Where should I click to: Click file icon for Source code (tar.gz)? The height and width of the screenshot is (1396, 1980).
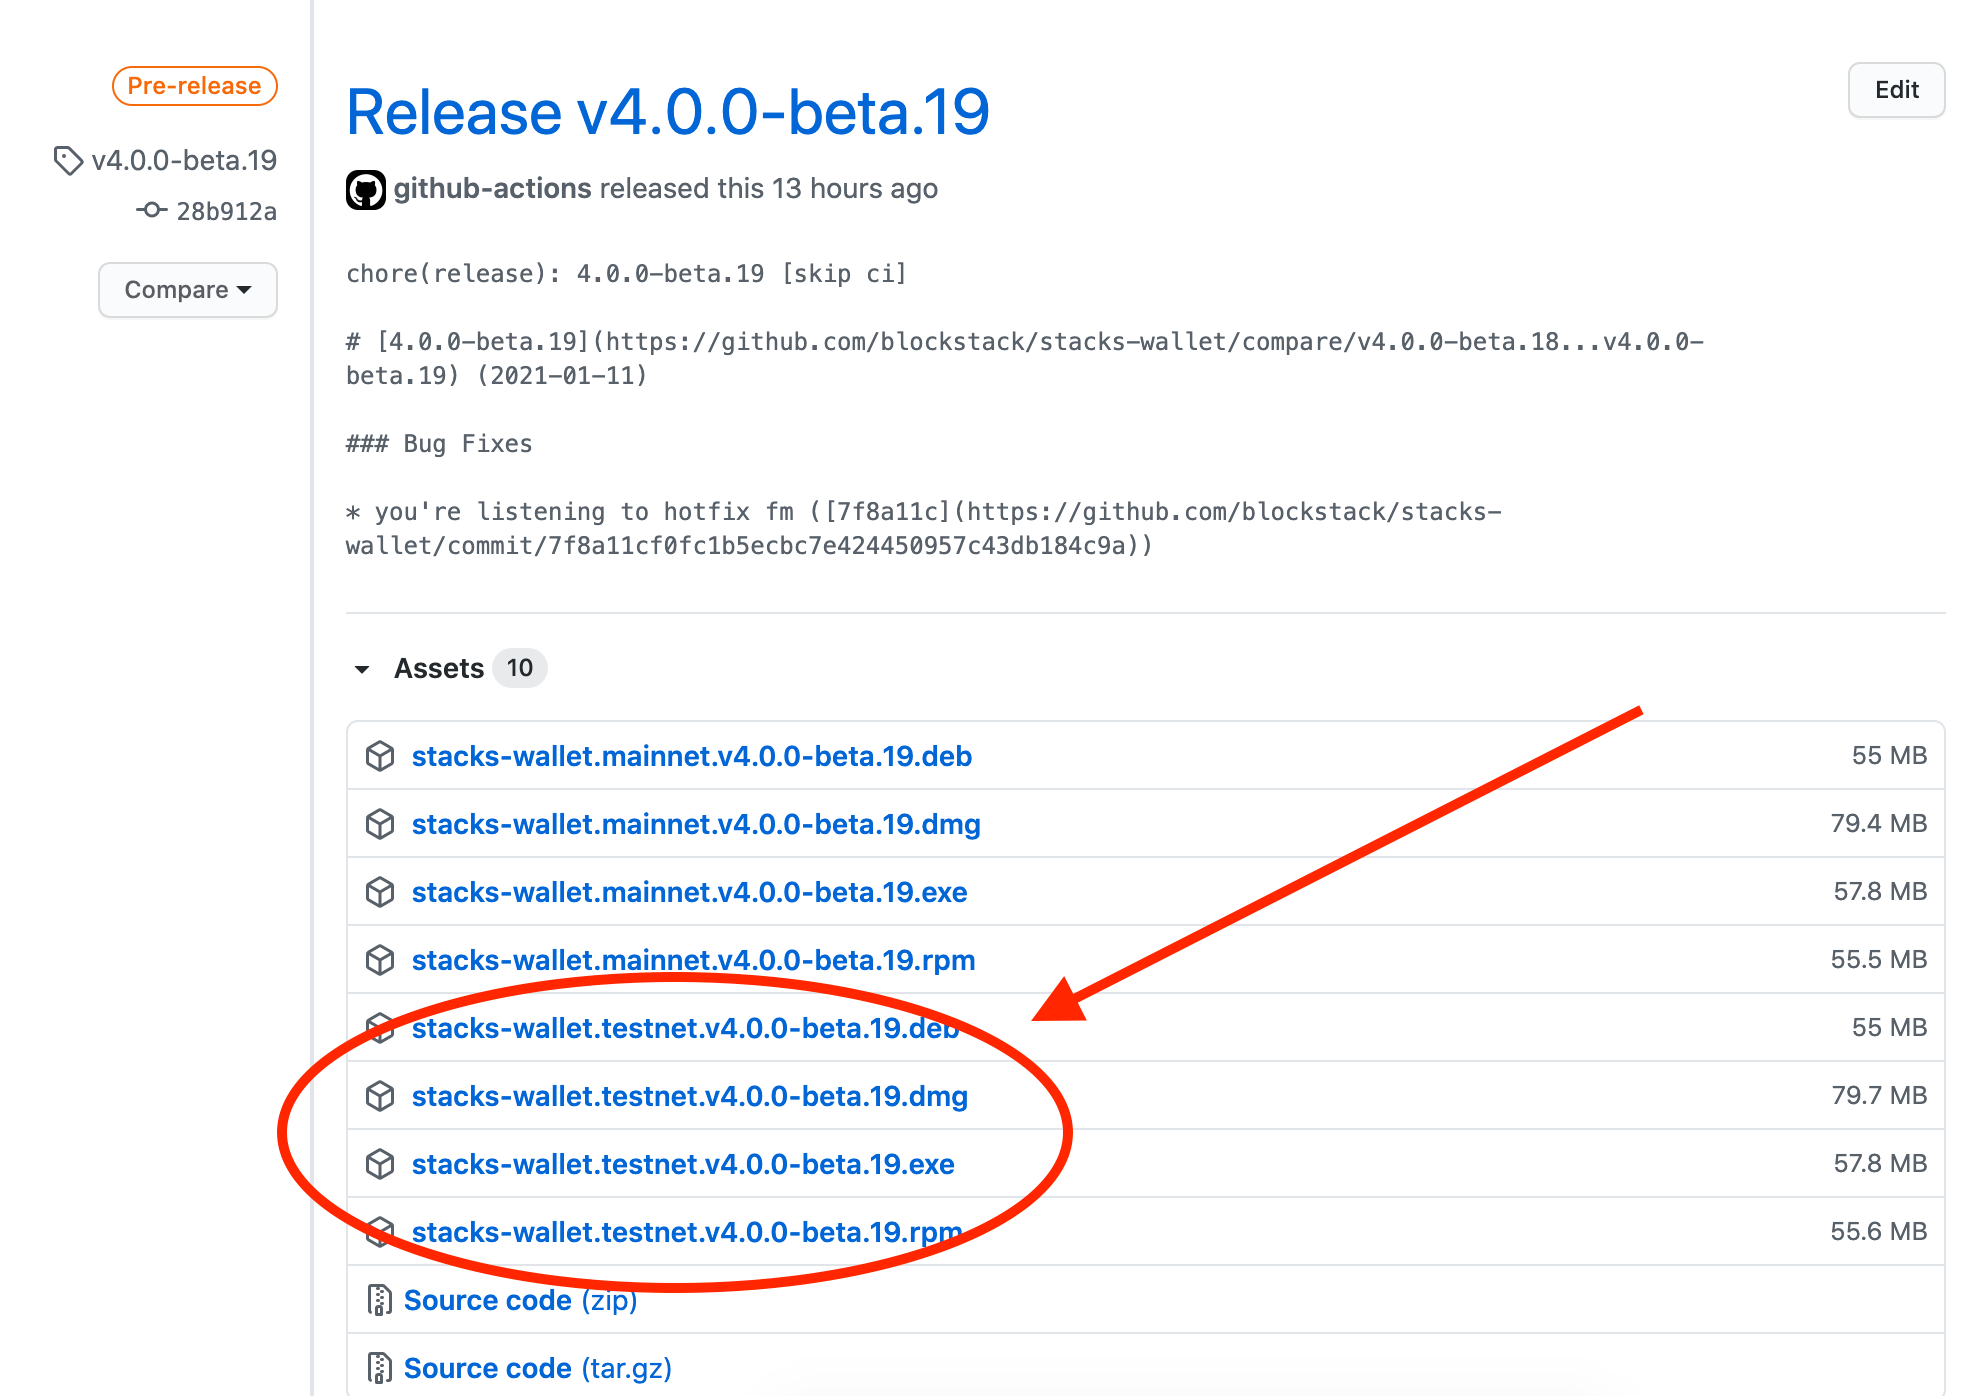click(x=379, y=1368)
